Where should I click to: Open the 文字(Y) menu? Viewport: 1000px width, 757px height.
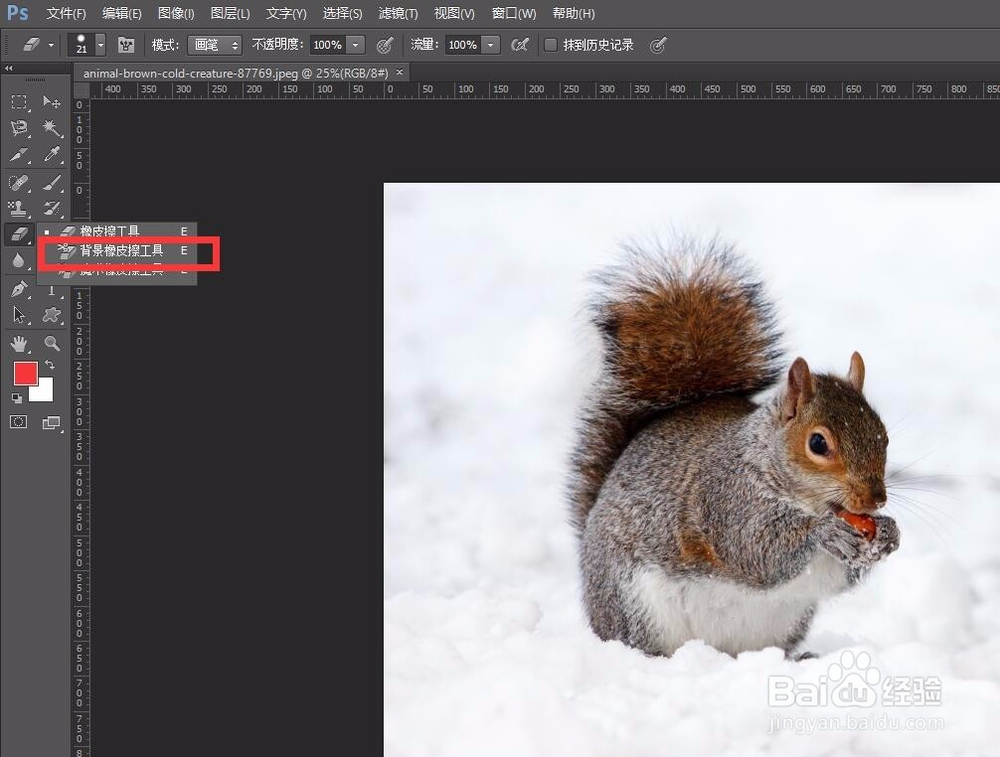click(286, 13)
